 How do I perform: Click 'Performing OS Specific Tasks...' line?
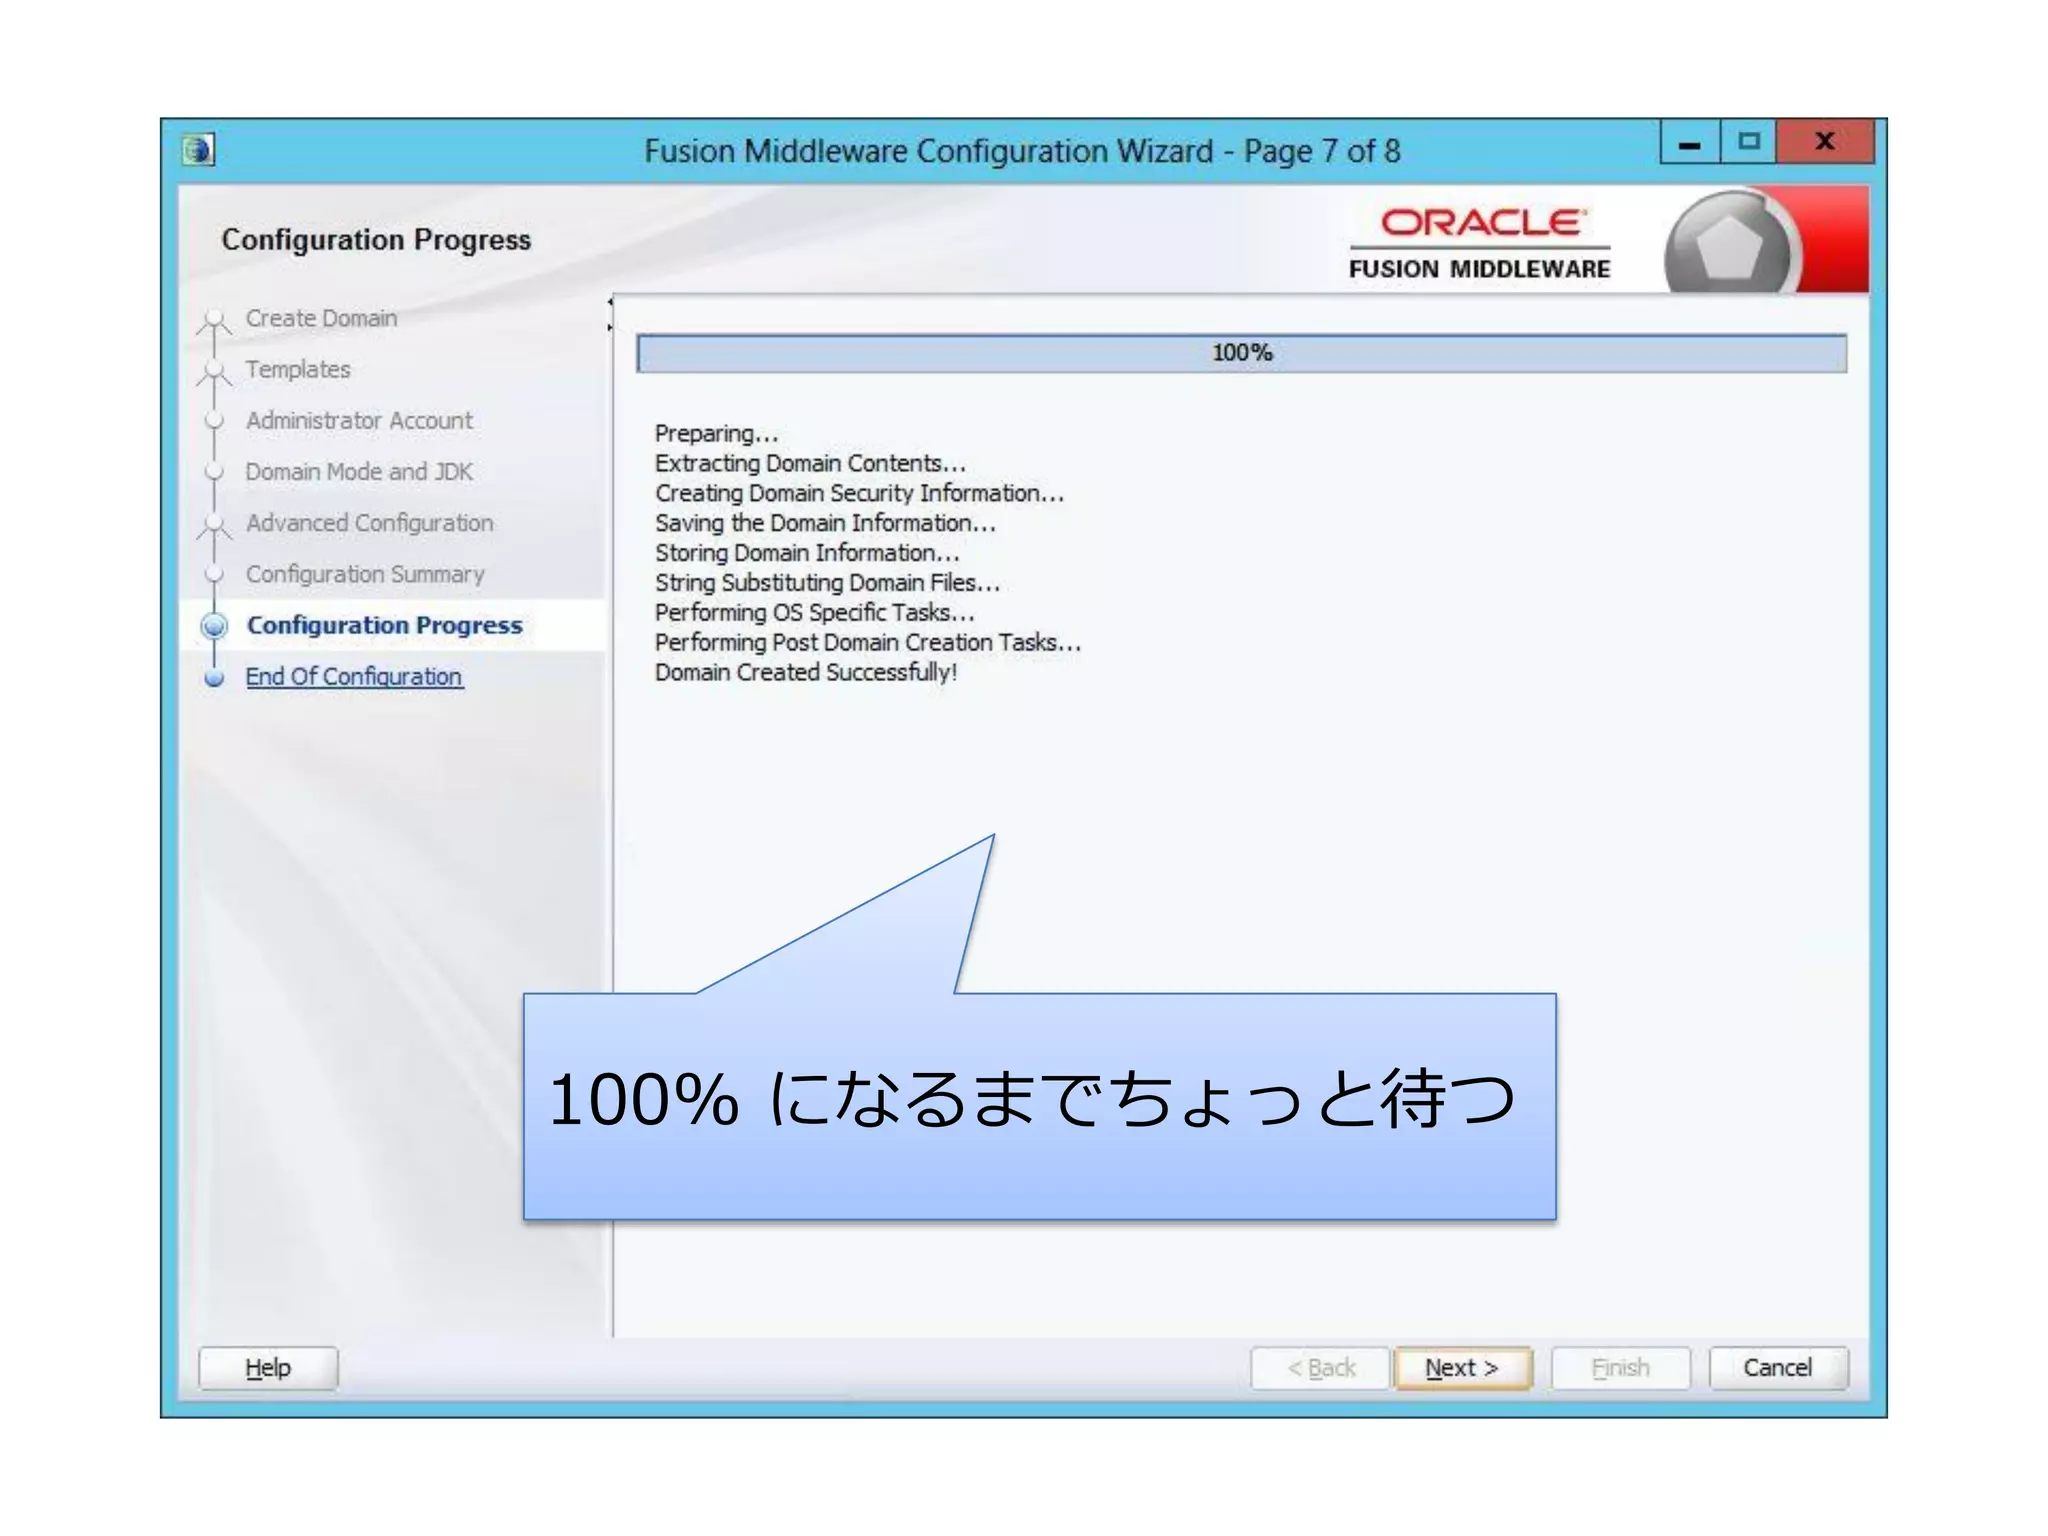pyautogui.click(x=814, y=612)
